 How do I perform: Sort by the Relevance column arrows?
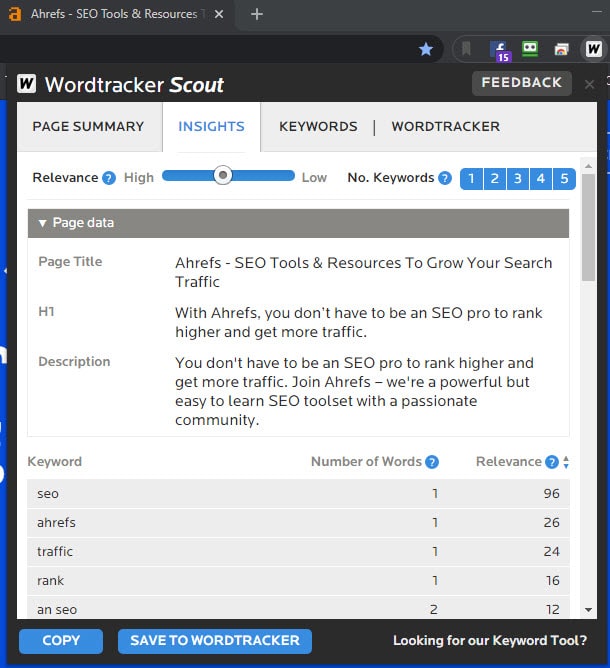[x=566, y=462]
